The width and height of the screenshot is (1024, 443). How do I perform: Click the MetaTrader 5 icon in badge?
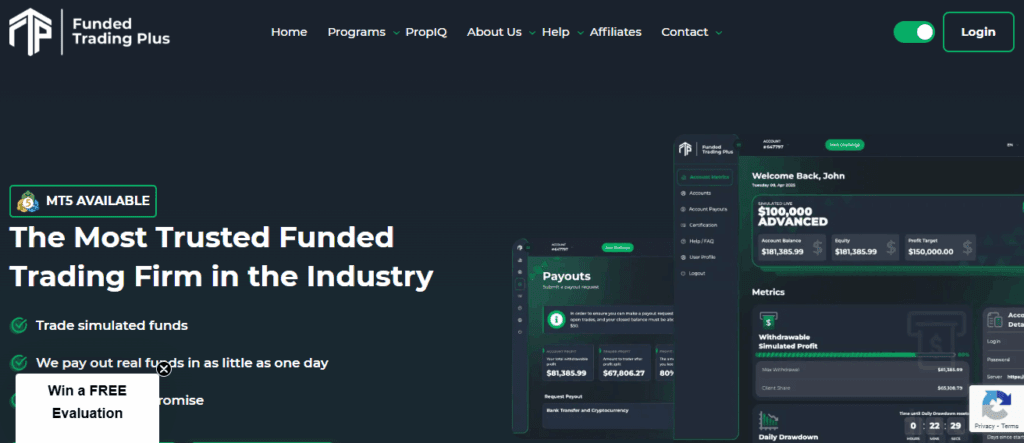coord(28,201)
